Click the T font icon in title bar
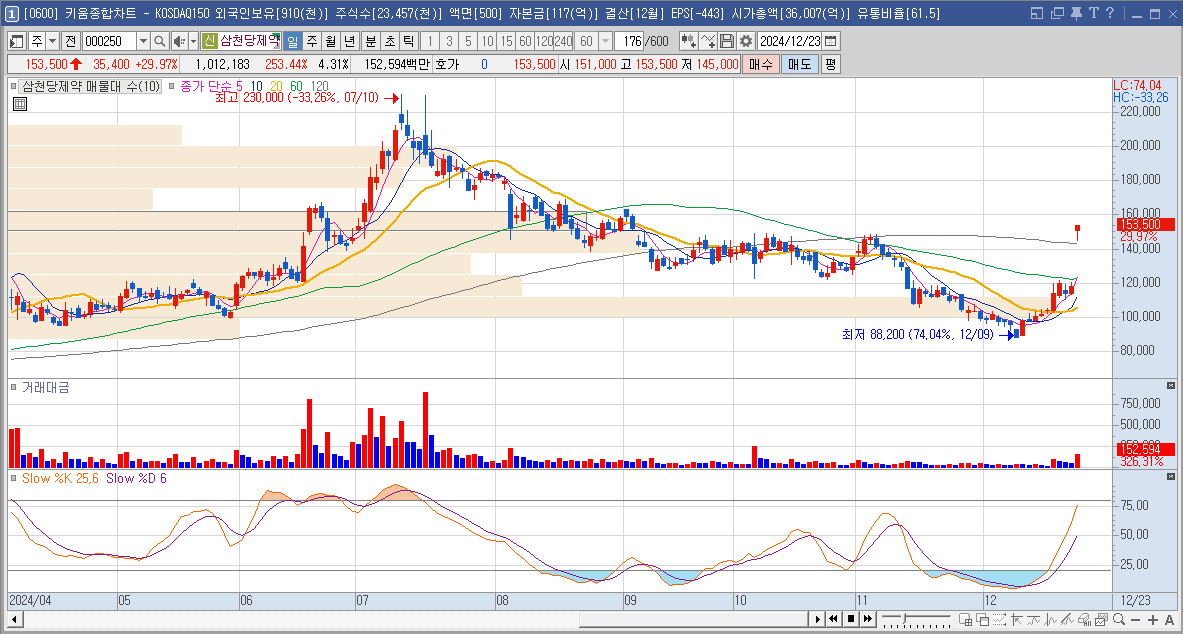This screenshot has height=634, width=1183. pos(1093,13)
